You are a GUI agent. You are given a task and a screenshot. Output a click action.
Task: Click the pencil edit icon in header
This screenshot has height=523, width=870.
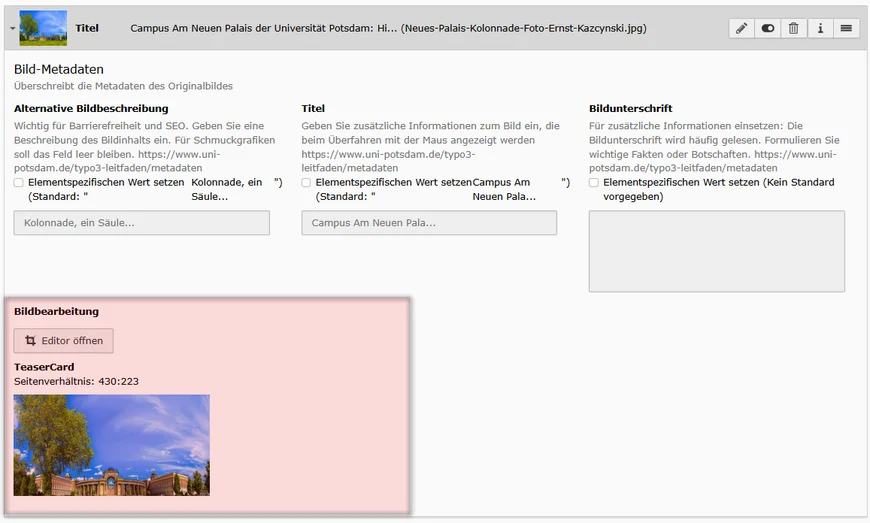[741, 28]
